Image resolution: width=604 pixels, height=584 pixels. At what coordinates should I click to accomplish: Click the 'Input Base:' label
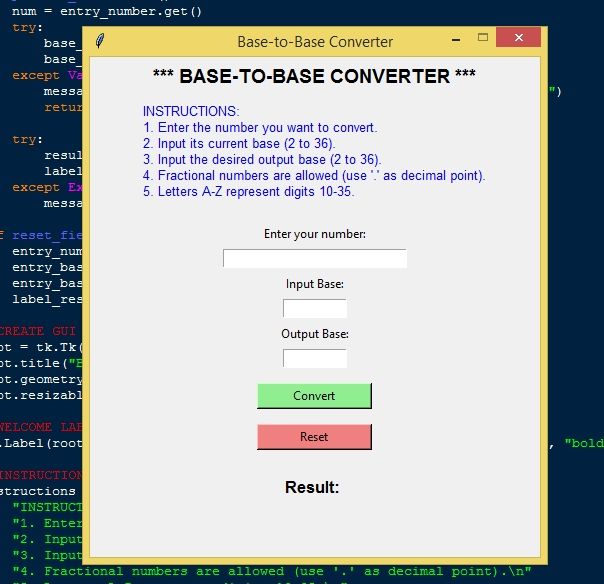coord(314,284)
